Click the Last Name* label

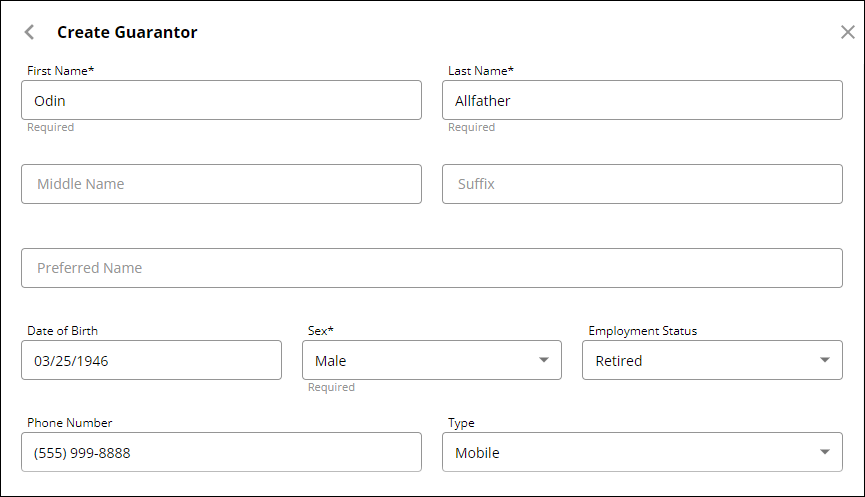(x=481, y=71)
